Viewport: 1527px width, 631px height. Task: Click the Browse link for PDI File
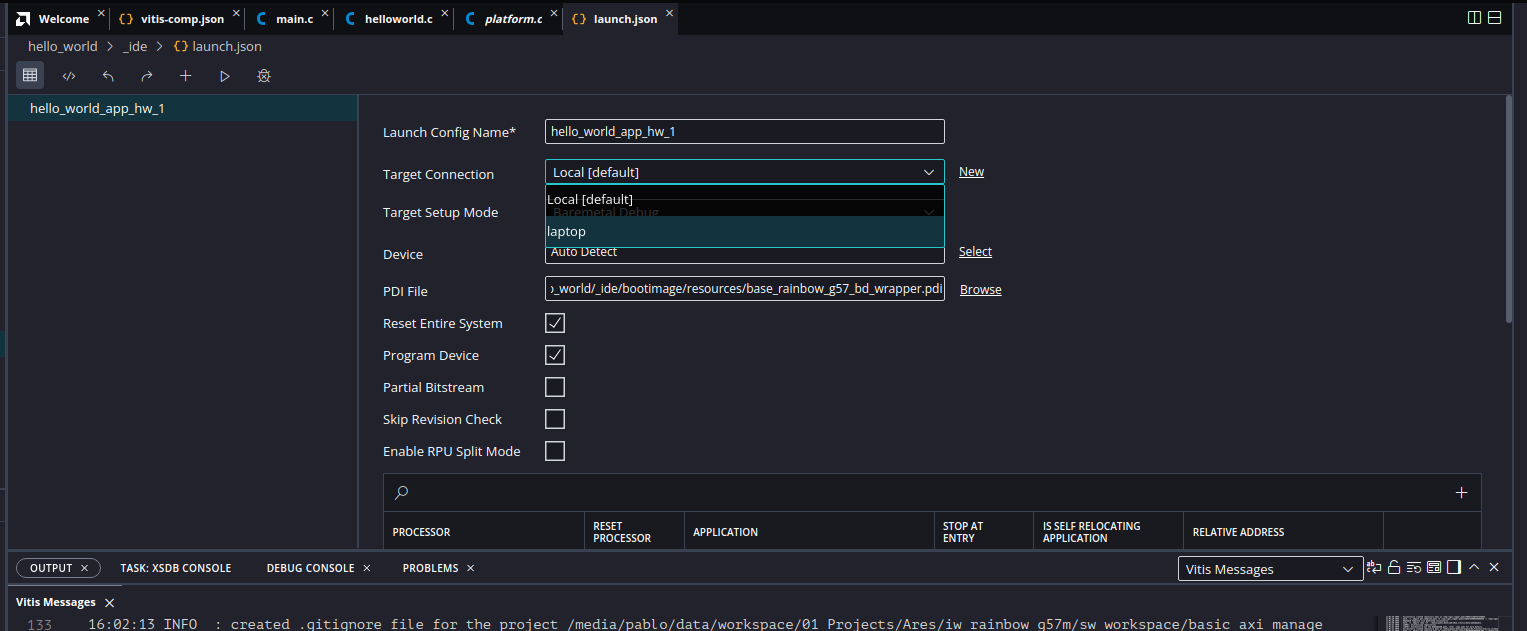980,289
